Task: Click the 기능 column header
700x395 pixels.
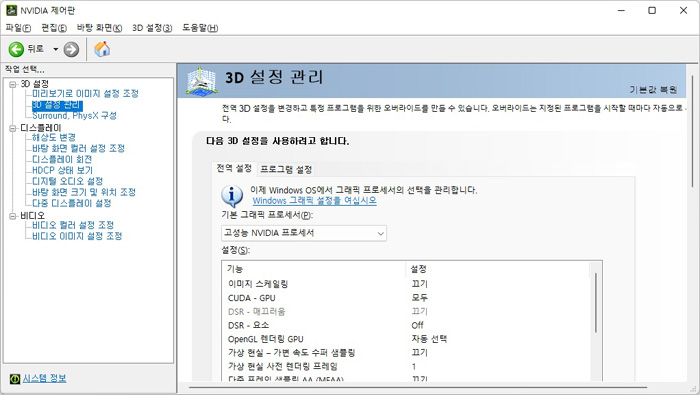Action: coord(313,269)
